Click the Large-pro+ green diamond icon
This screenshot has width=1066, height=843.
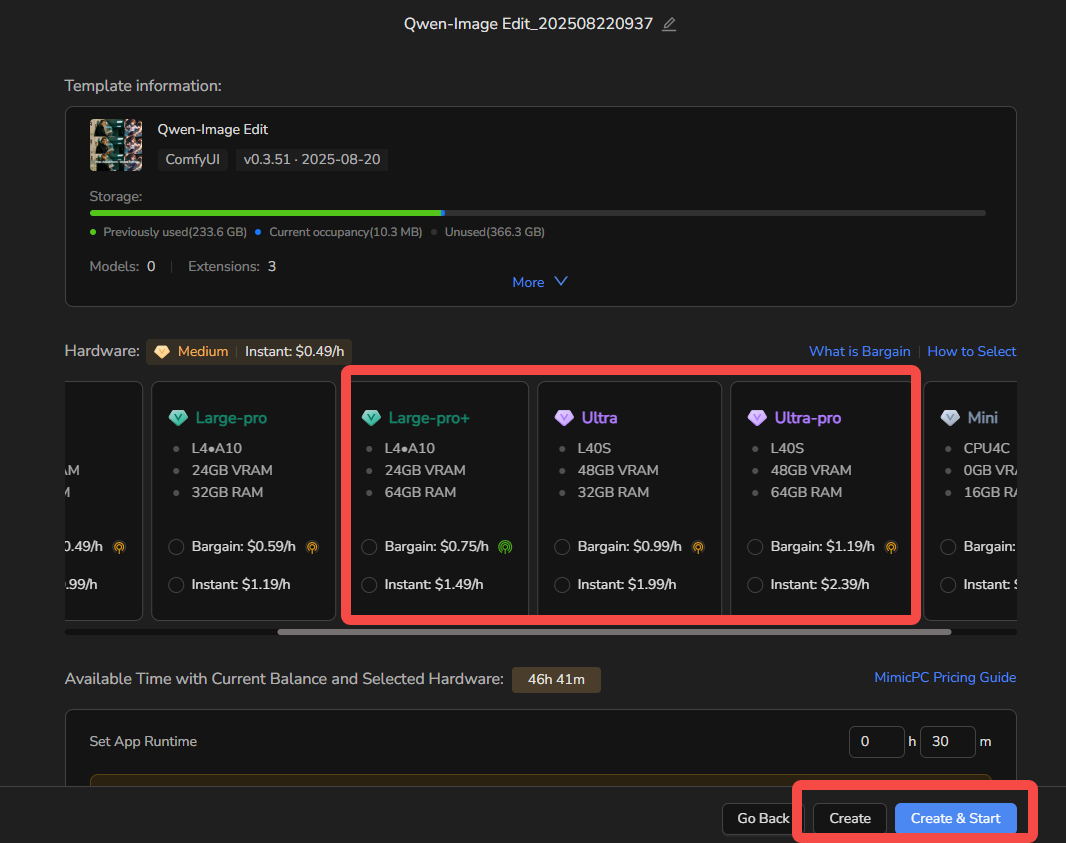click(x=371, y=418)
